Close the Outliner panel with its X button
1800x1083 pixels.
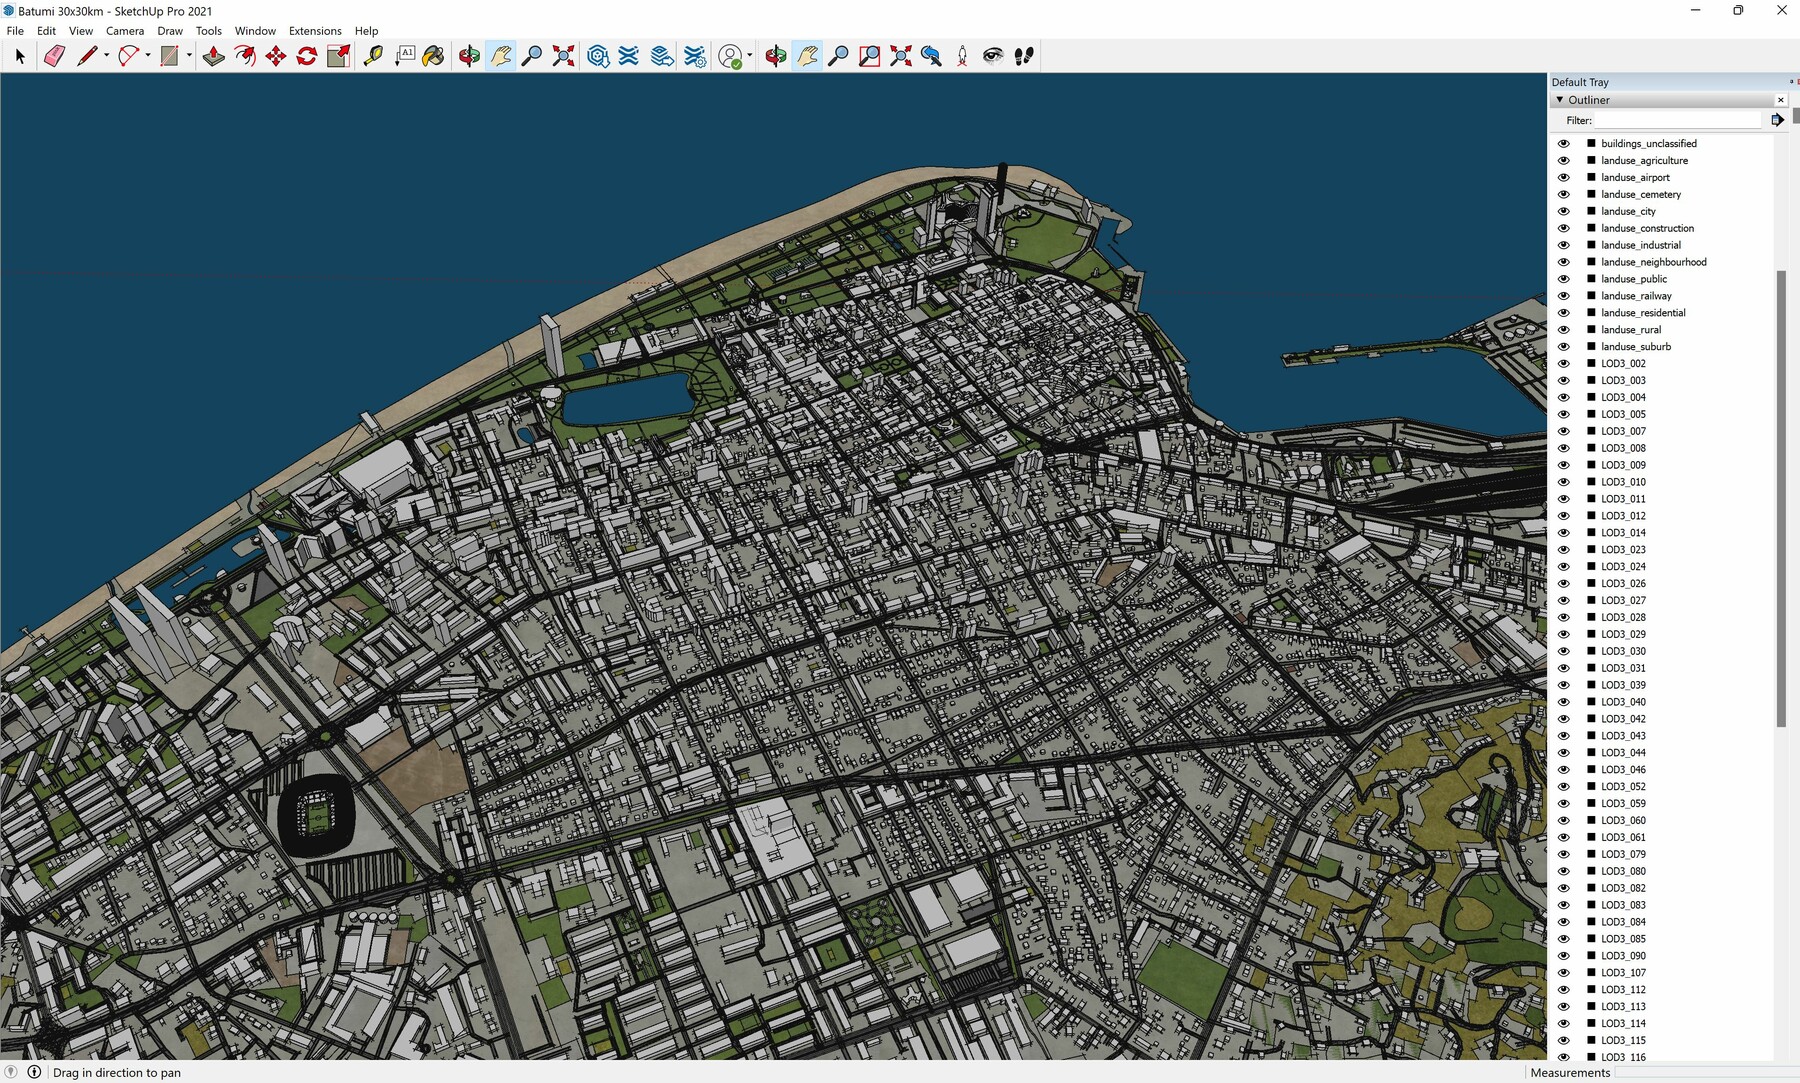click(1781, 99)
